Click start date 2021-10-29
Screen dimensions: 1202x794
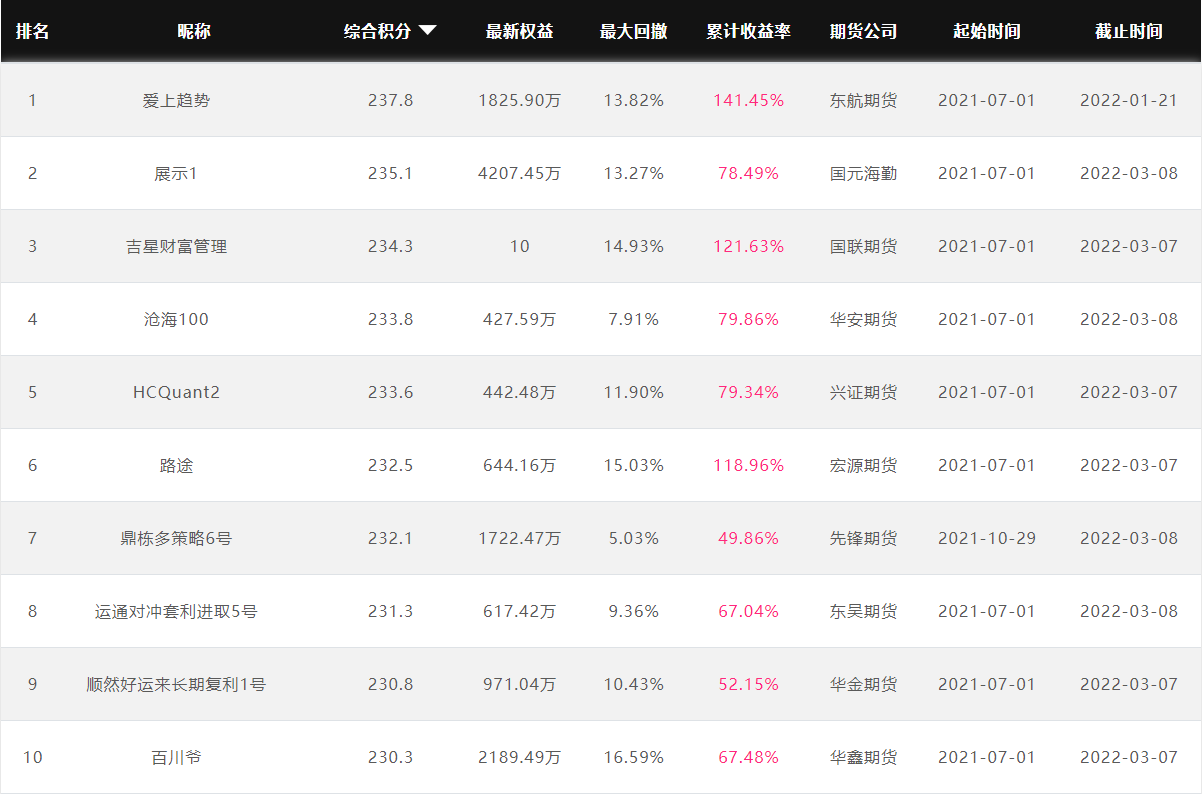(x=987, y=538)
